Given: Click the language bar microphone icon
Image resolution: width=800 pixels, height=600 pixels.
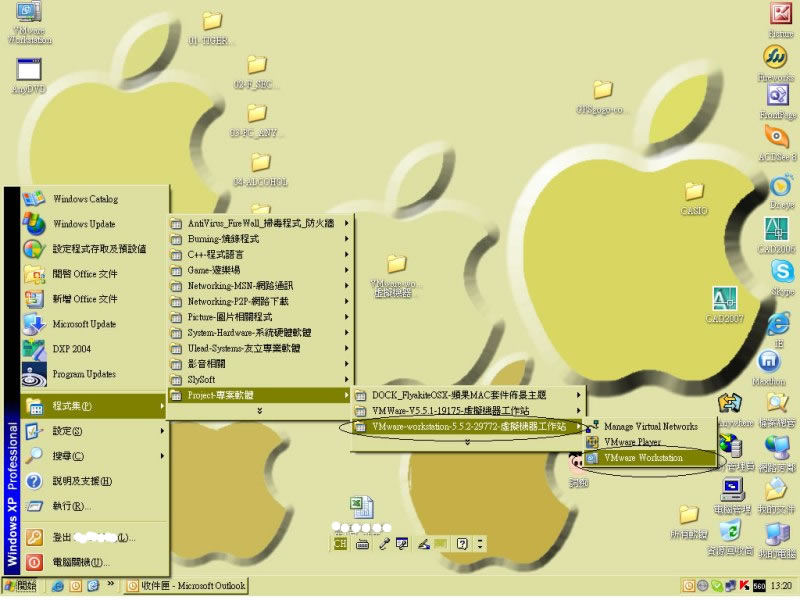Looking at the screenshot, I should click(x=384, y=544).
